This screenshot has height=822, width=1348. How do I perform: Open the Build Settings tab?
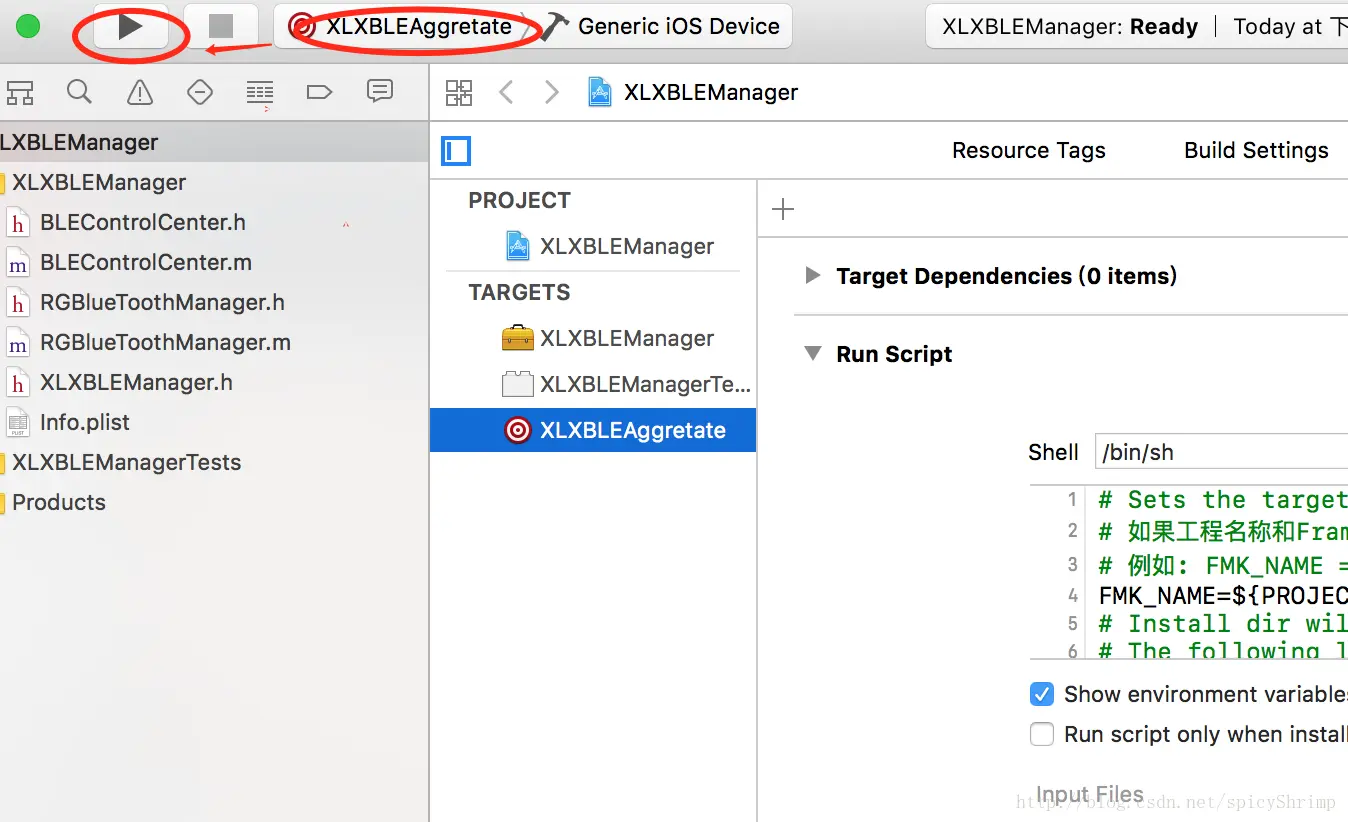point(1256,151)
